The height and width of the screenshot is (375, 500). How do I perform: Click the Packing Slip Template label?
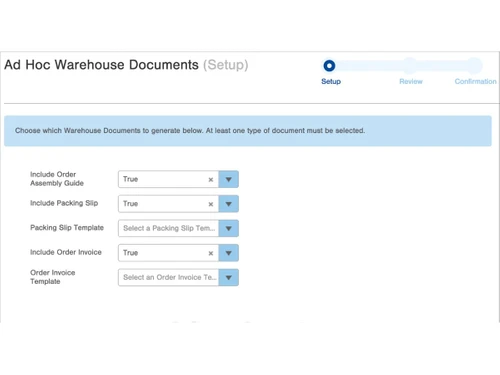point(67,228)
